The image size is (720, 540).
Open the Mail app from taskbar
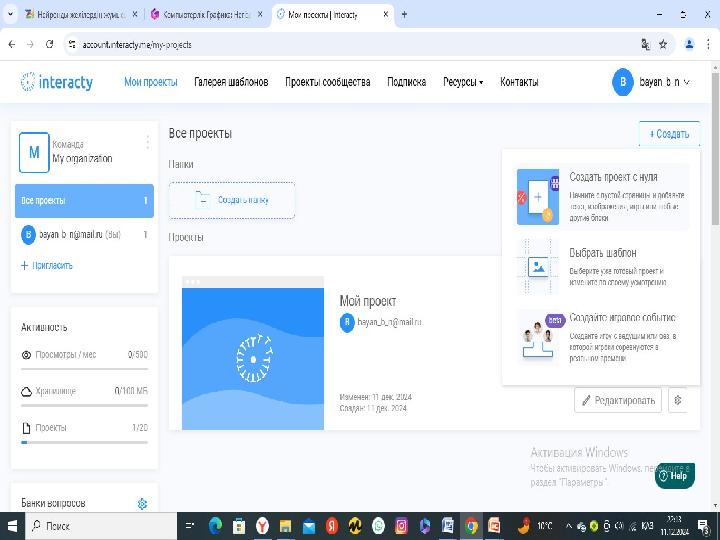tap(309, 526)
